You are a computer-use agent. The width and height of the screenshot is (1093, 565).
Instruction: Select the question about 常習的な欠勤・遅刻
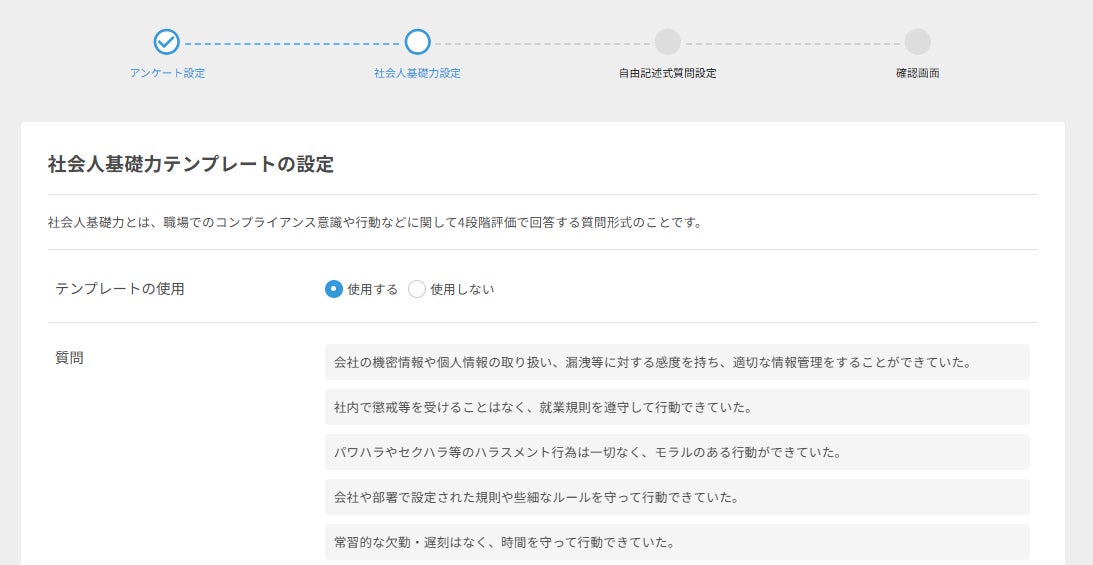(677, 542)
